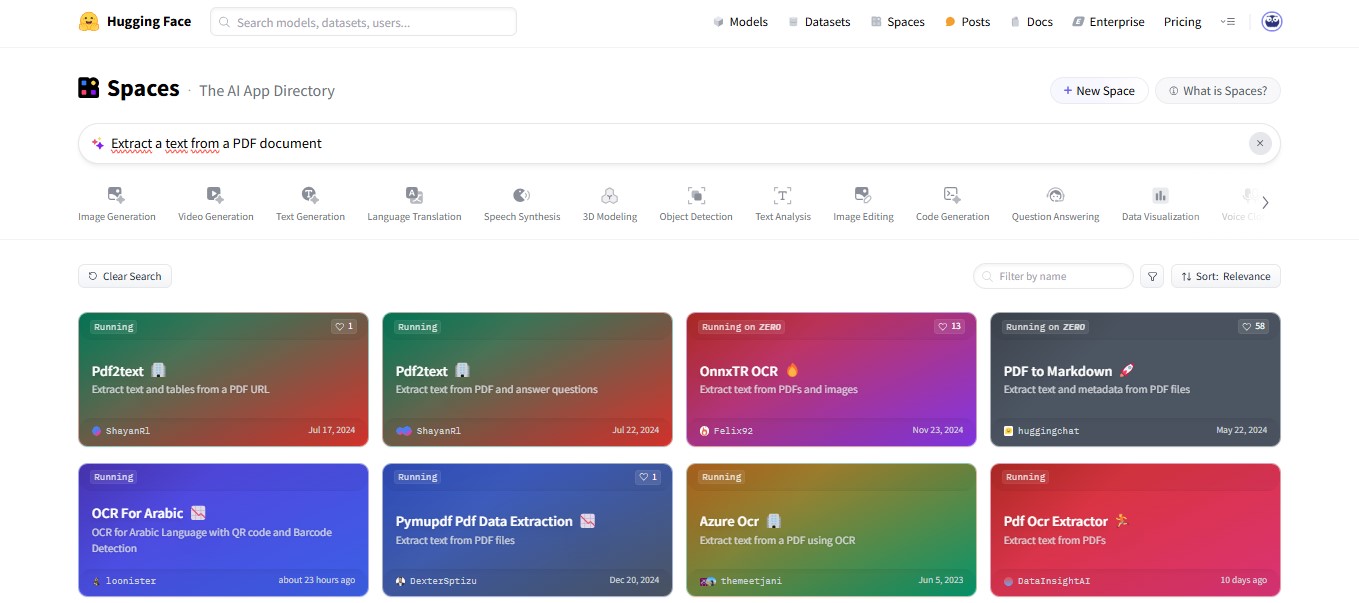Viewport: 1359px width, 603px height.
Task: Clear the semantic search query
Action: [x=1260, y=143]
